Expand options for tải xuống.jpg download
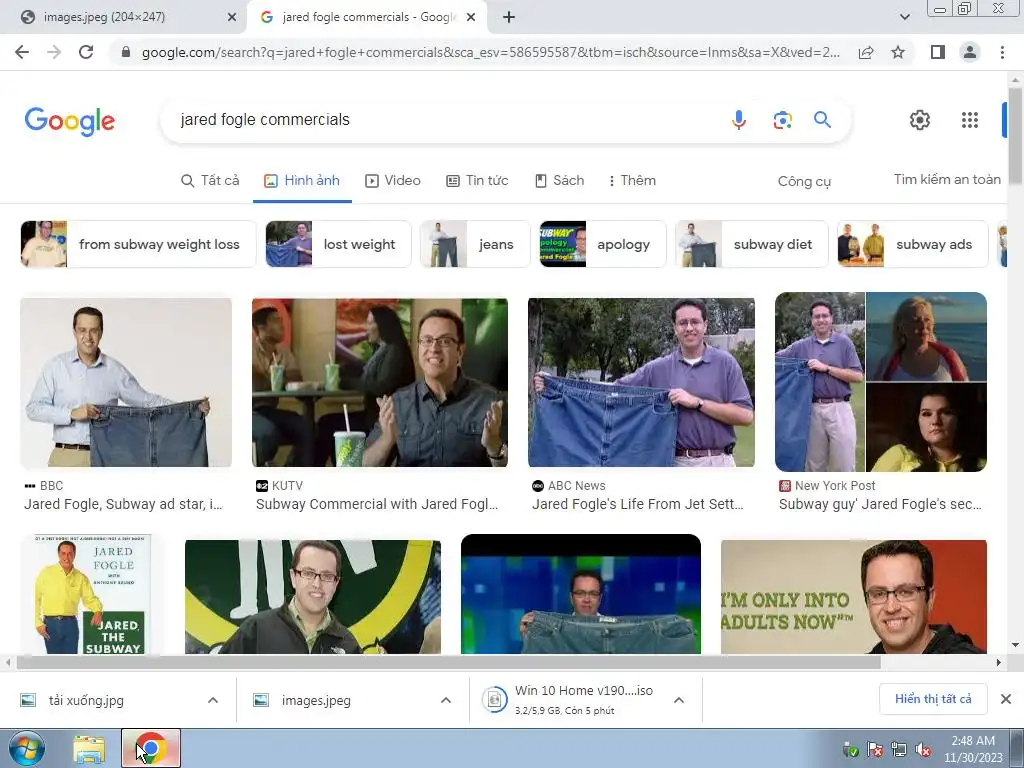 click(x=213, y=700)
